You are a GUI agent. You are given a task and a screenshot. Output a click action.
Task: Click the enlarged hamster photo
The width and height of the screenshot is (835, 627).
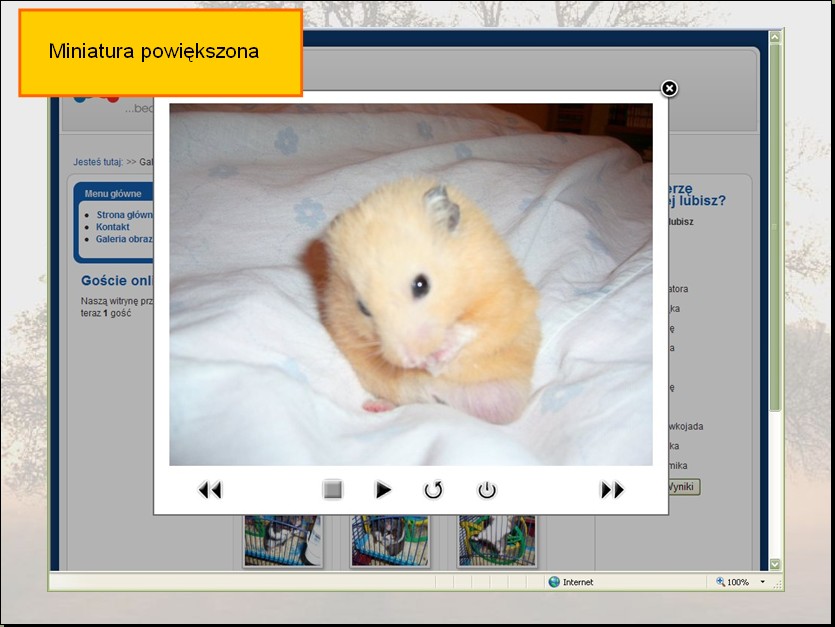410,284
